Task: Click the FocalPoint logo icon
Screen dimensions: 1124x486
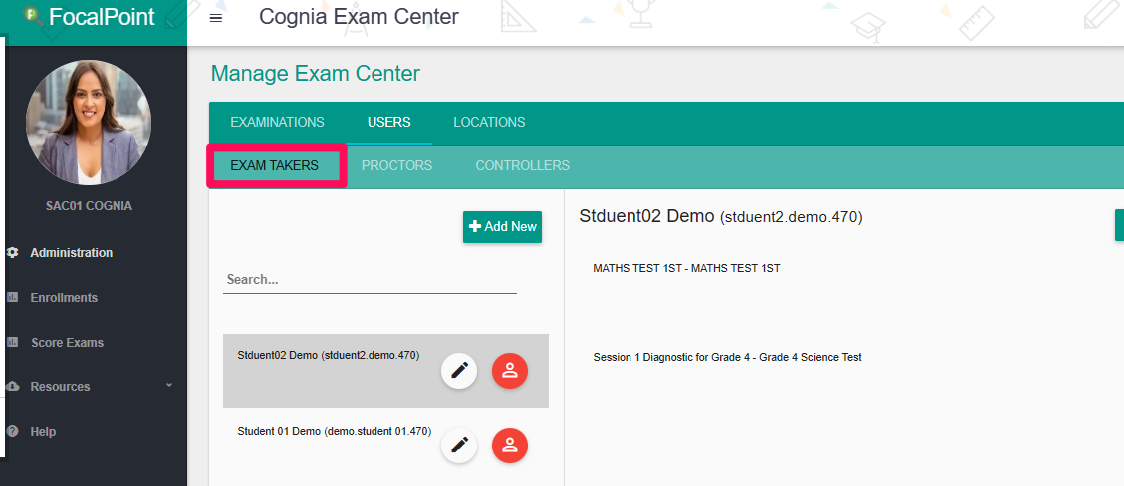Action: tap(34, 16)
